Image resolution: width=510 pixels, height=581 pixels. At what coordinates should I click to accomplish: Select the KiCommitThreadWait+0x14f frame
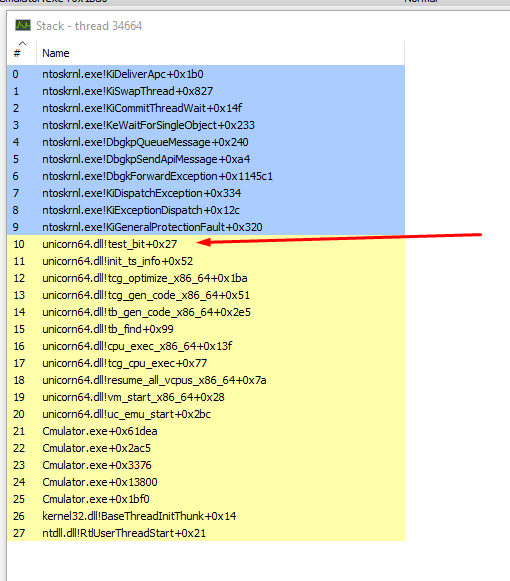tap(206, 108)
